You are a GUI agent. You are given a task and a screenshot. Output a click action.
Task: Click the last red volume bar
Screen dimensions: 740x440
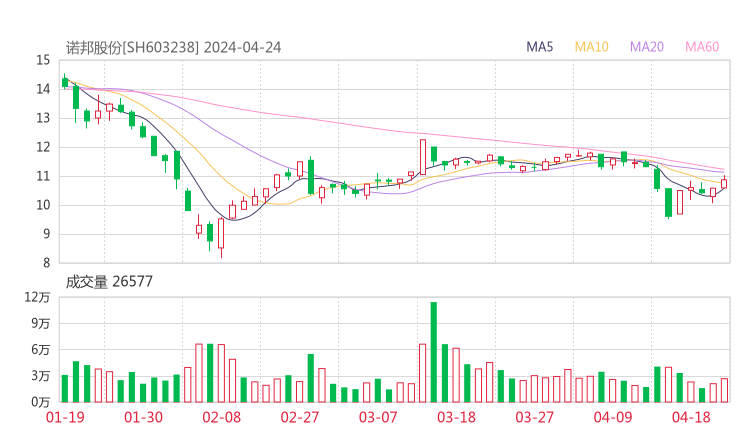pyautogui.click(x=724, y=390)
